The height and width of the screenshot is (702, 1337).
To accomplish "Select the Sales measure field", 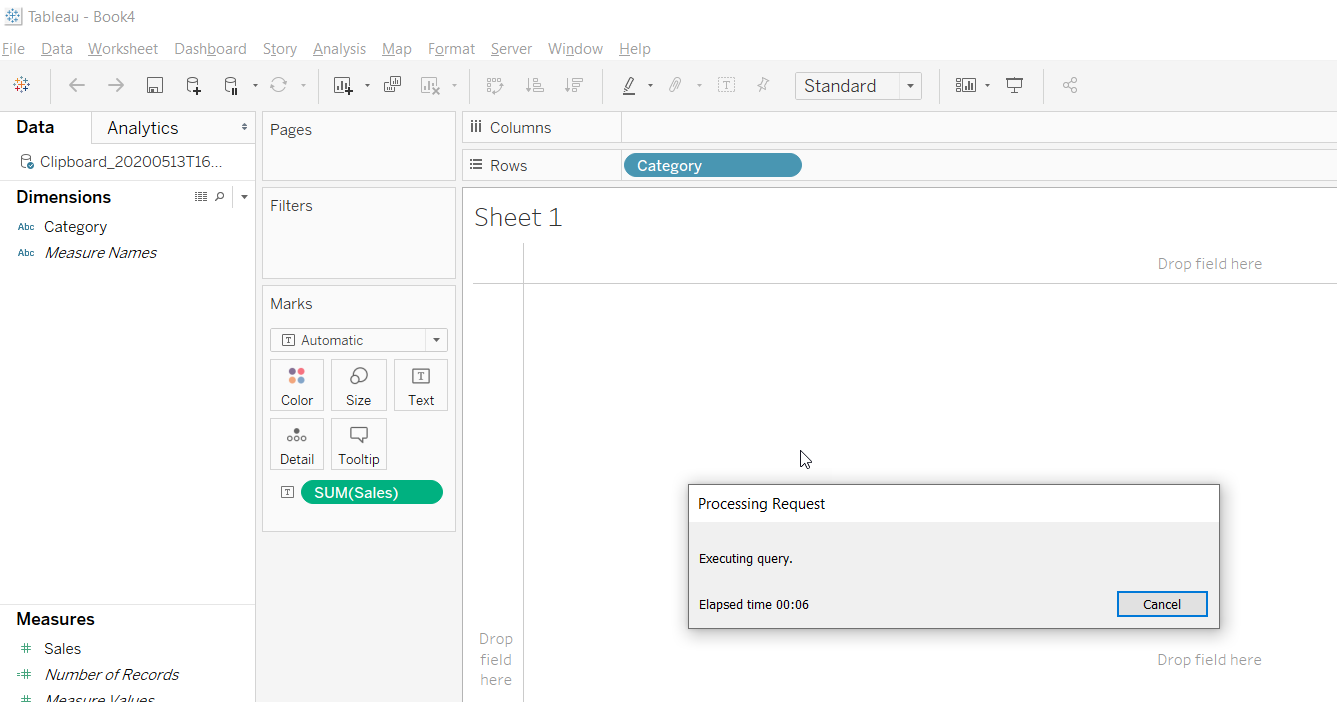I will 62,649.
